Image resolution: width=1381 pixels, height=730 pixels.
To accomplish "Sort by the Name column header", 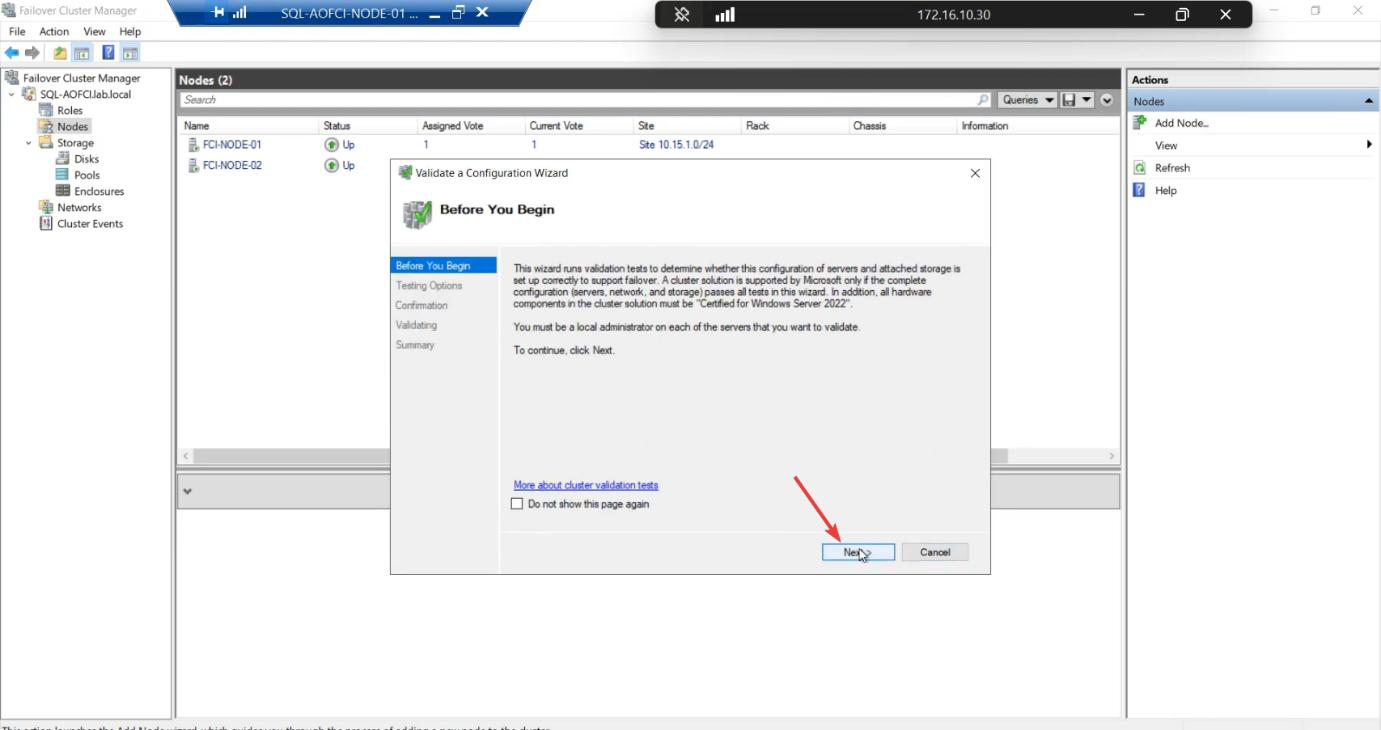I will (x=248, y=126).
